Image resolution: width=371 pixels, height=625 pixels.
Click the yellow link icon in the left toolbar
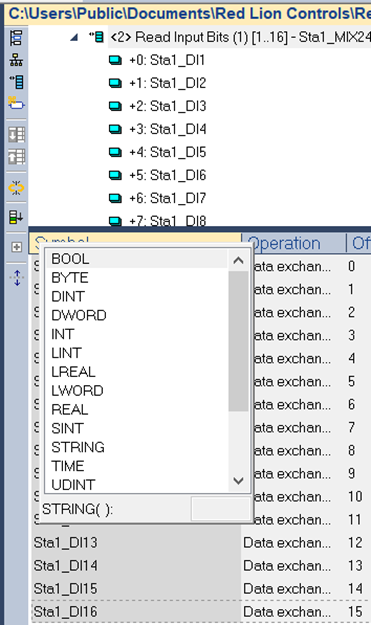16,187
